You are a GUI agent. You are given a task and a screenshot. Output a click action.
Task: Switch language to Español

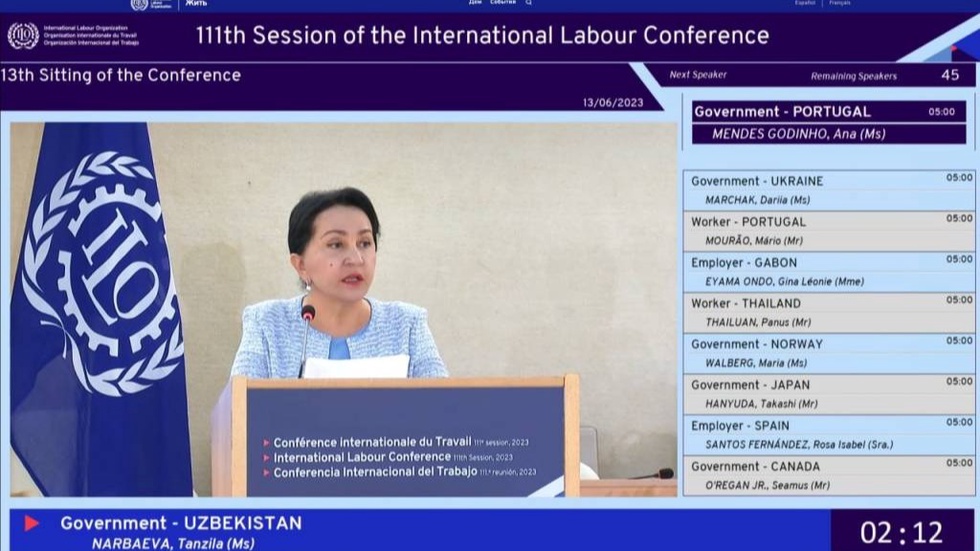[805, 3]
